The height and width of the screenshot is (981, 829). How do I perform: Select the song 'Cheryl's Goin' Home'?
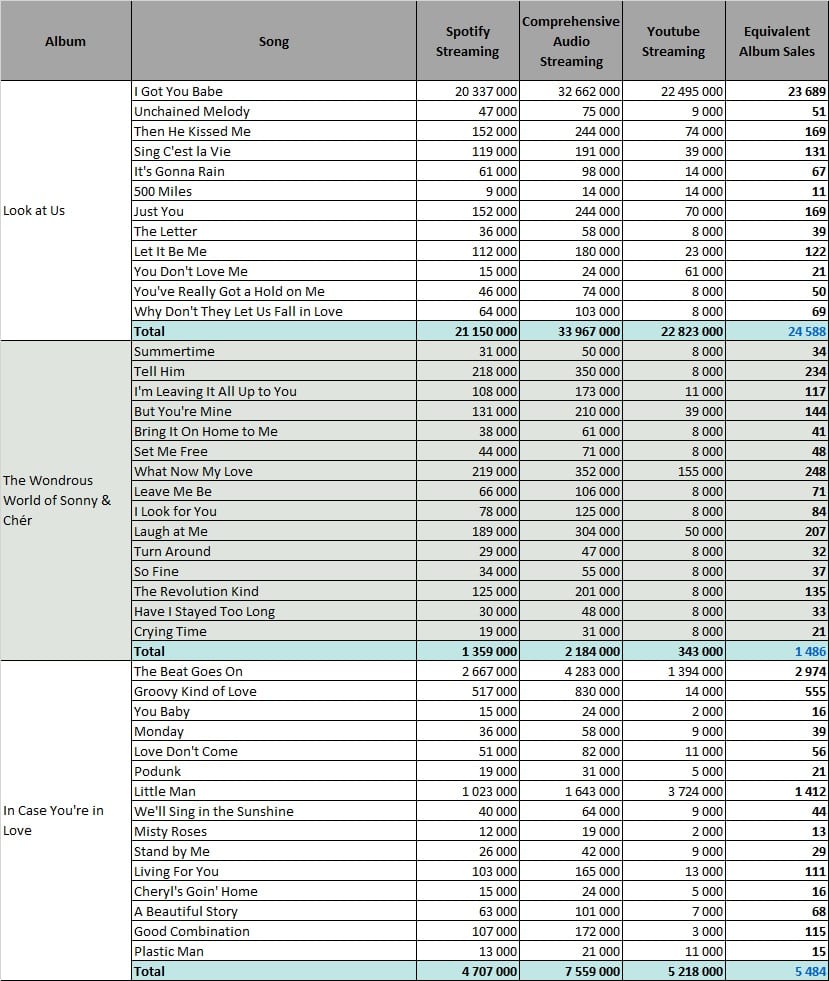[196, 892]
